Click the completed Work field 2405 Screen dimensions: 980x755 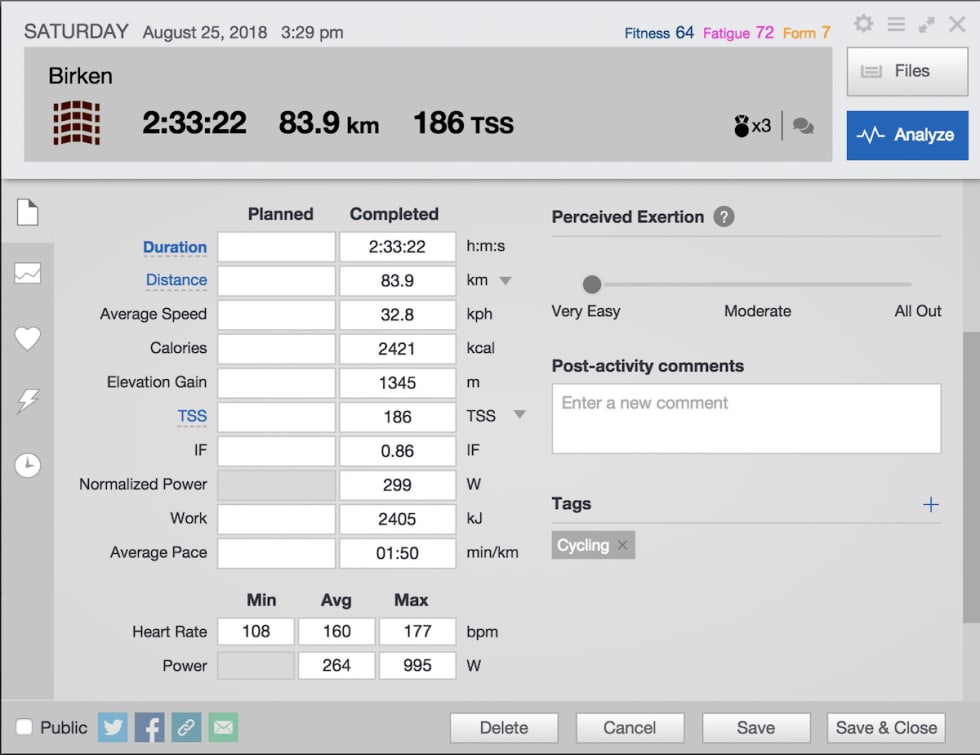point(398,519)
